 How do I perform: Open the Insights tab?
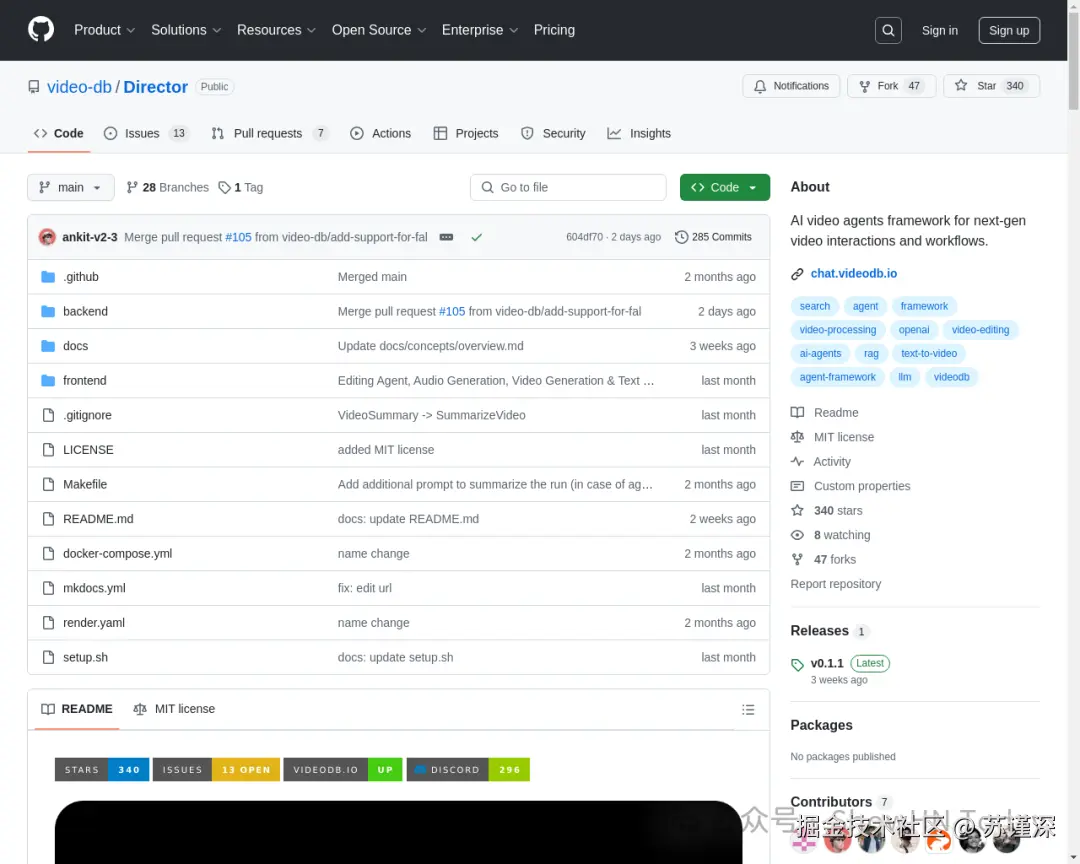click(638, 134)
